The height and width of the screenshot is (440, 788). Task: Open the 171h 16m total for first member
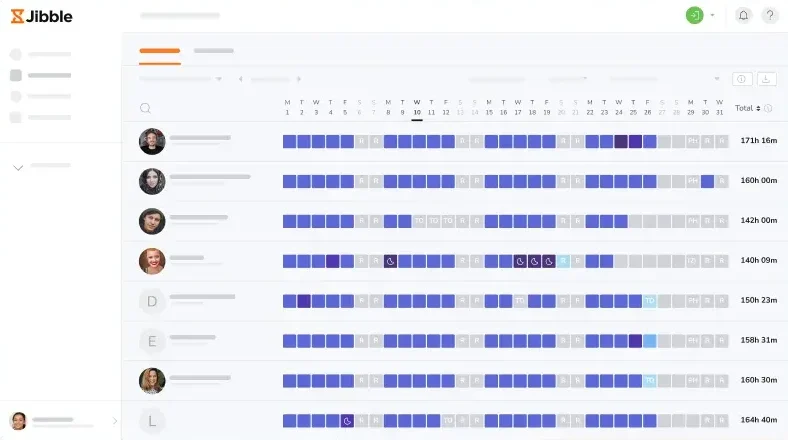758,141
